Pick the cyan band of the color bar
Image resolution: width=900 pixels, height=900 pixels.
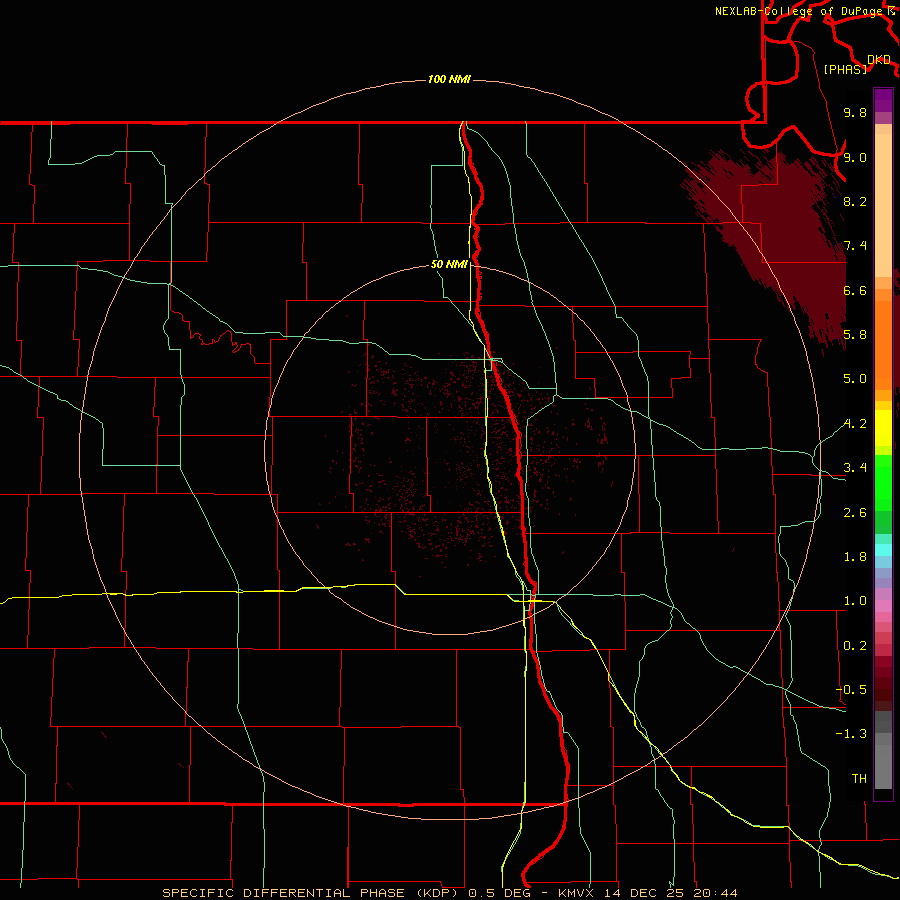tap(883, 549)
